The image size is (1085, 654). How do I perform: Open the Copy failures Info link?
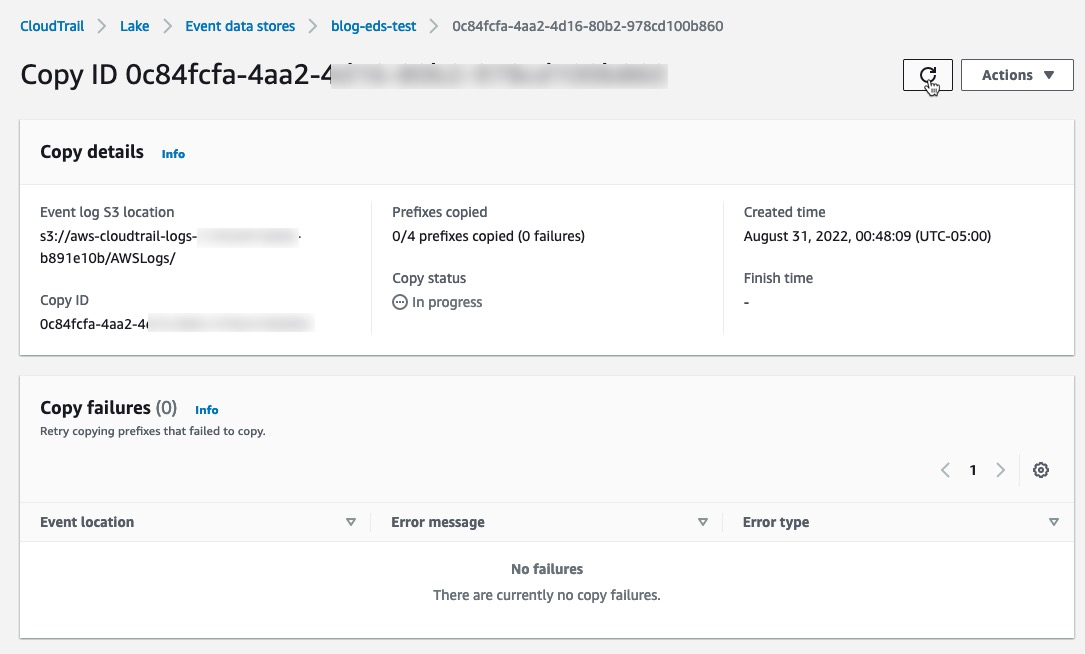point(207,410)
